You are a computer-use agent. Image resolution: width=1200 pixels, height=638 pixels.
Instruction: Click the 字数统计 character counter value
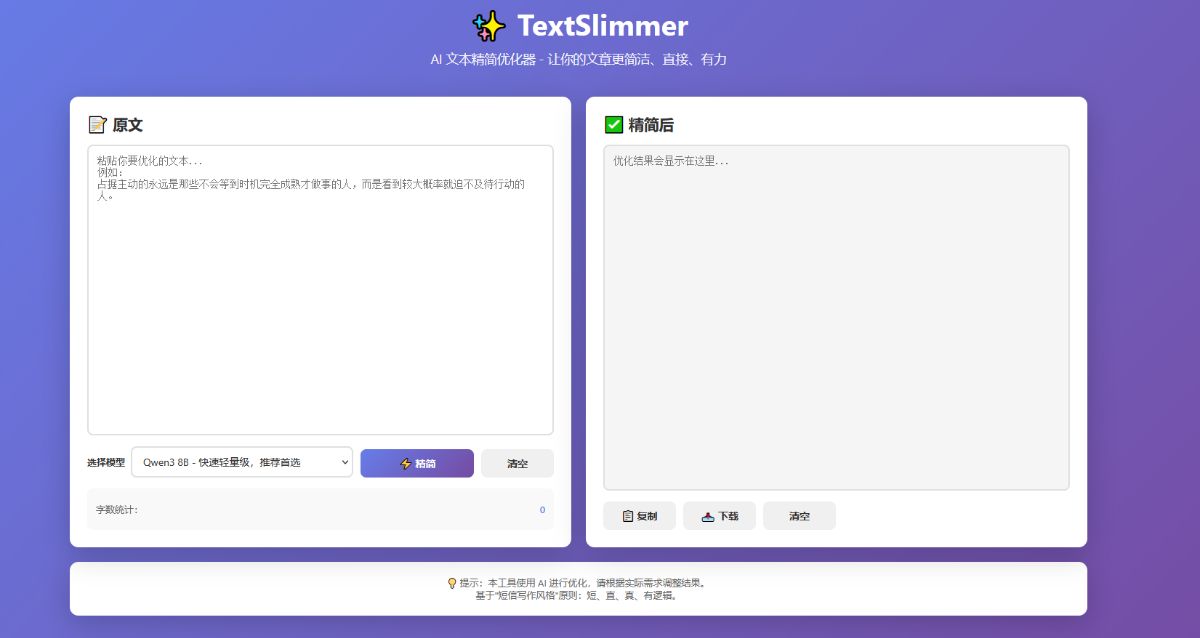(x=541, y=510)
